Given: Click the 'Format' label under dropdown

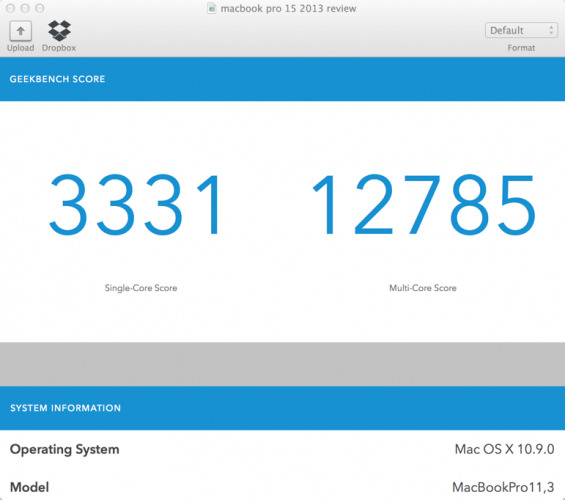Looking at the screenshot, I should pos(521,48).
